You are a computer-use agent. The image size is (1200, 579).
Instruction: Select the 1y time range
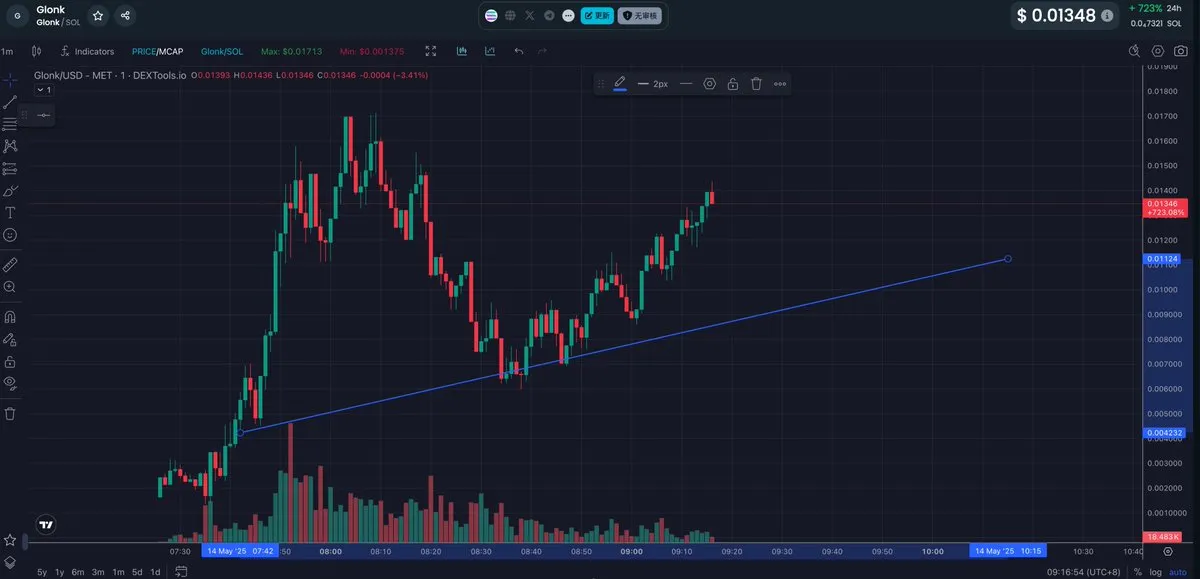coord(60,572)
